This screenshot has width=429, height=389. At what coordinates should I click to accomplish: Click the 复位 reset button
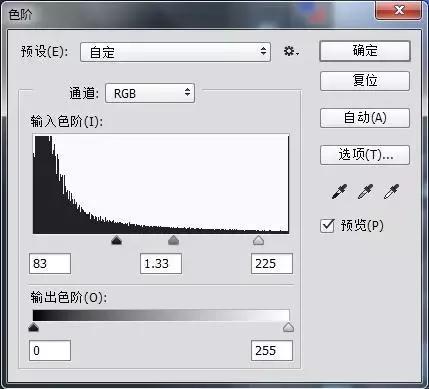click(365, 81)
